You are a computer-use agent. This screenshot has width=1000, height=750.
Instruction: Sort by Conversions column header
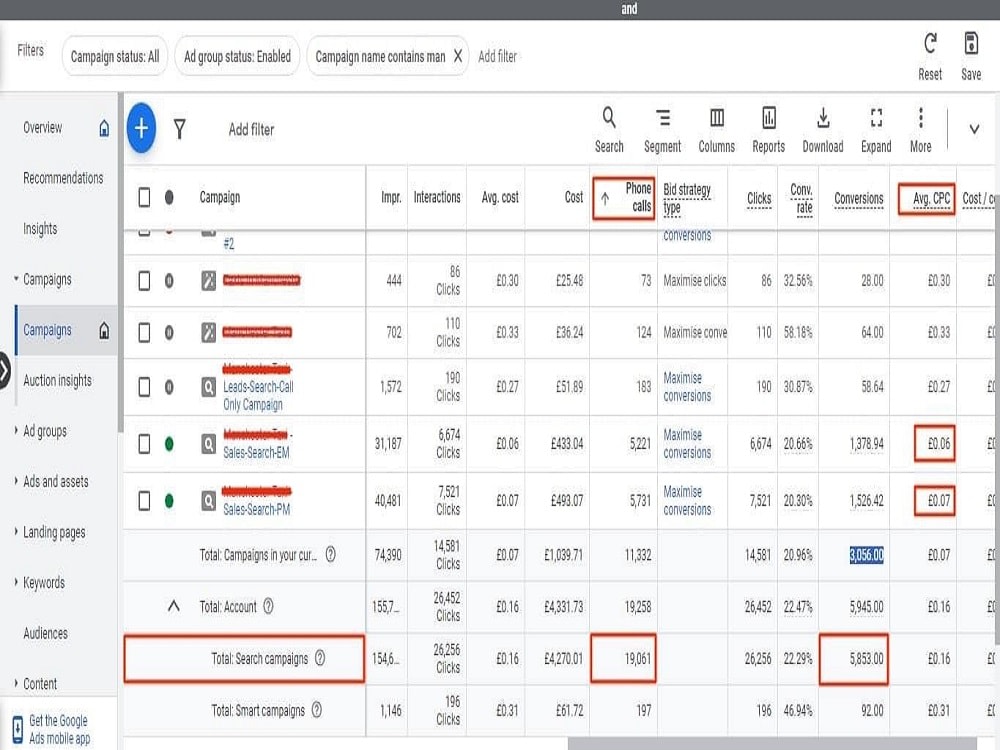point(858,198)
